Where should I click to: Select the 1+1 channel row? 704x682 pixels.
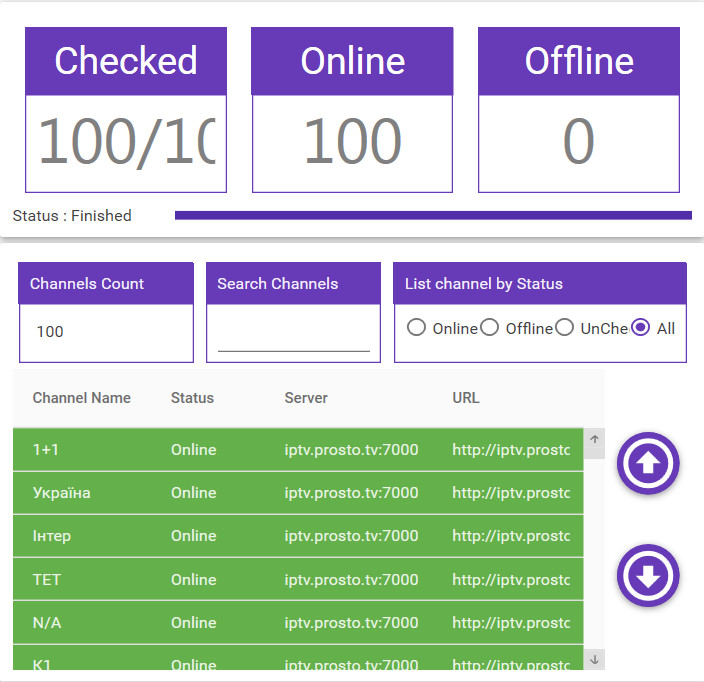click(x=297, y=450)
